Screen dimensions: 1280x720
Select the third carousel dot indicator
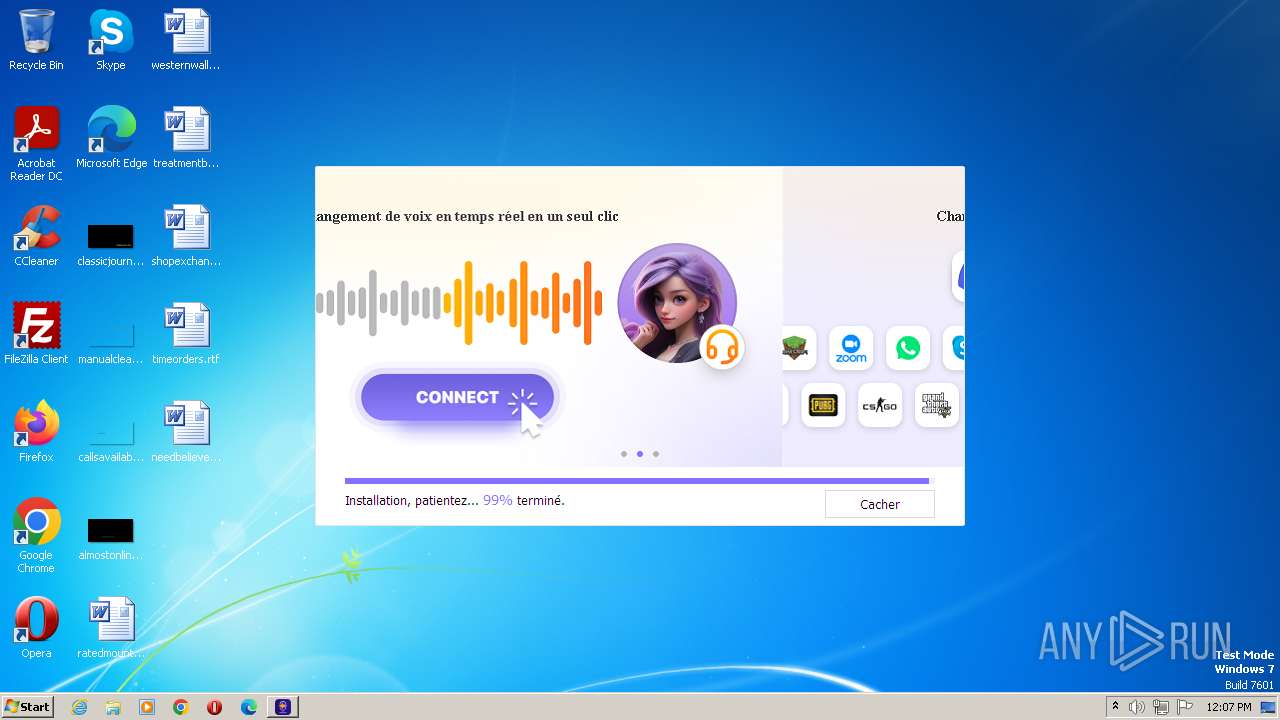tap(656, 454)
